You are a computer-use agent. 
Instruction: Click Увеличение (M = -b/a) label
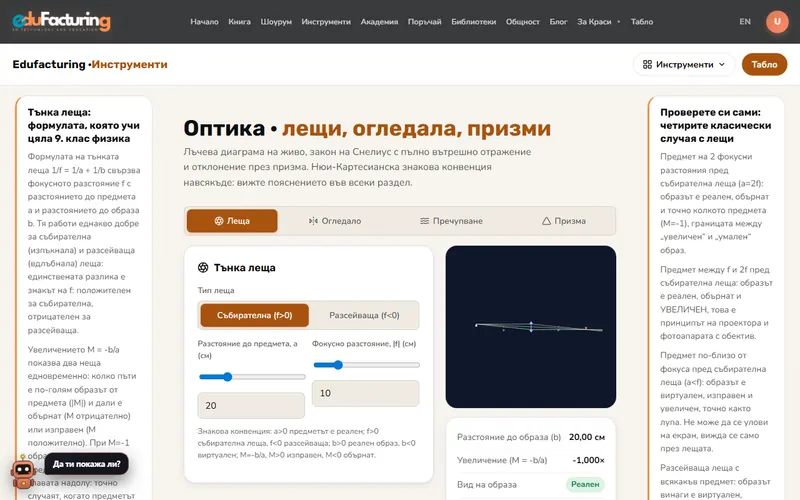pyautogui.click(x=502, y=460)
